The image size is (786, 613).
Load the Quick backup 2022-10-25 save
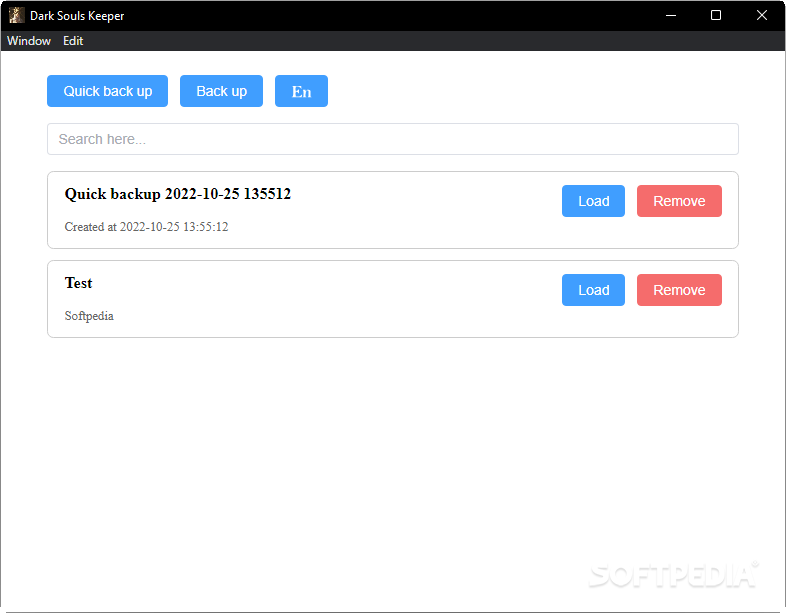tap(593, 201)
